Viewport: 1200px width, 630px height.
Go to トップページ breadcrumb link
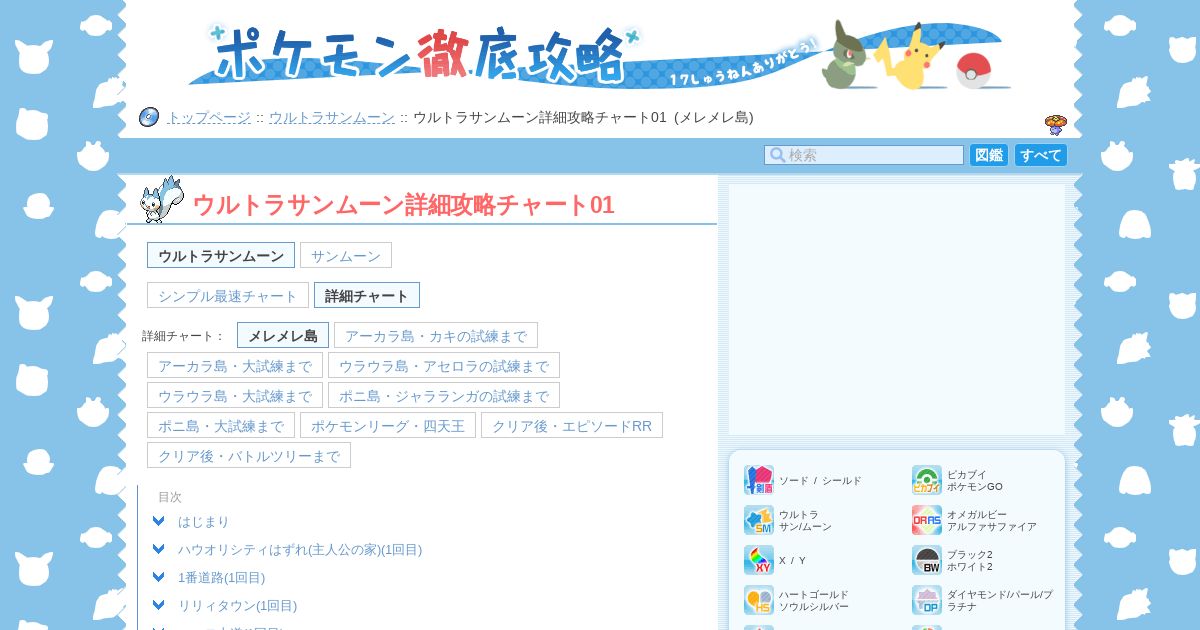(209, 117)
